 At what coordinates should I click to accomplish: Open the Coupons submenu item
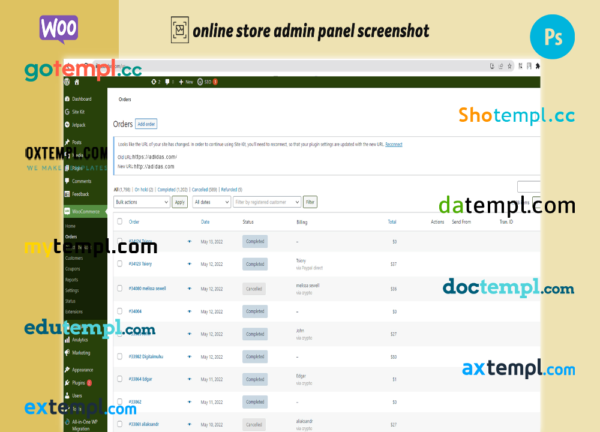pyautogui.click(x=73, y=269)
